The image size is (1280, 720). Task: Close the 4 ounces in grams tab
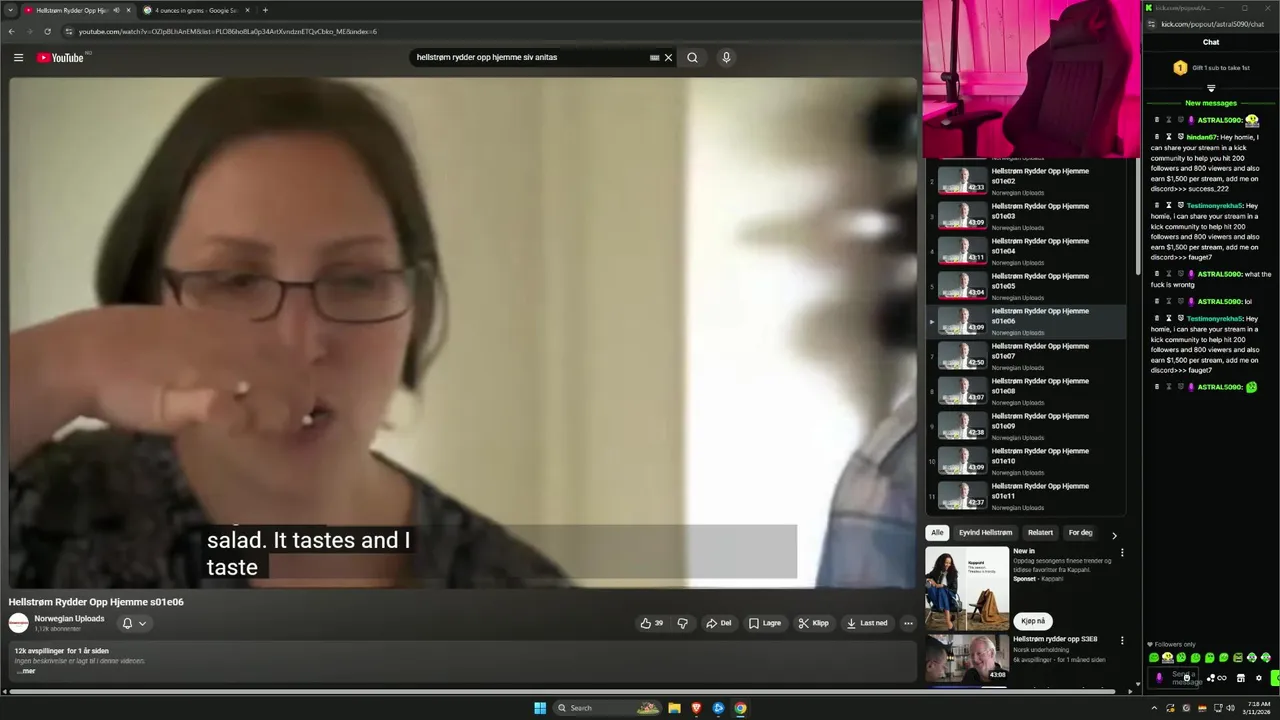(247, 10)
